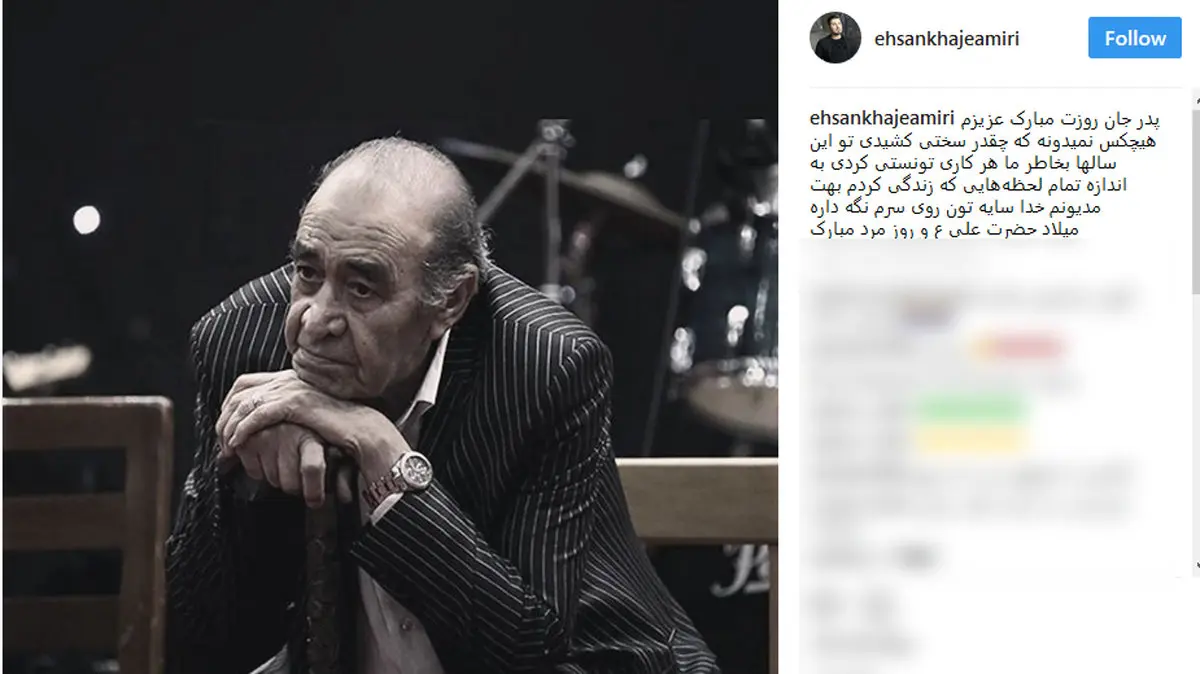Open the ehsankhajeamiri profile avatar
This screenshot has height=674, width=1200.
pos(835,38)
